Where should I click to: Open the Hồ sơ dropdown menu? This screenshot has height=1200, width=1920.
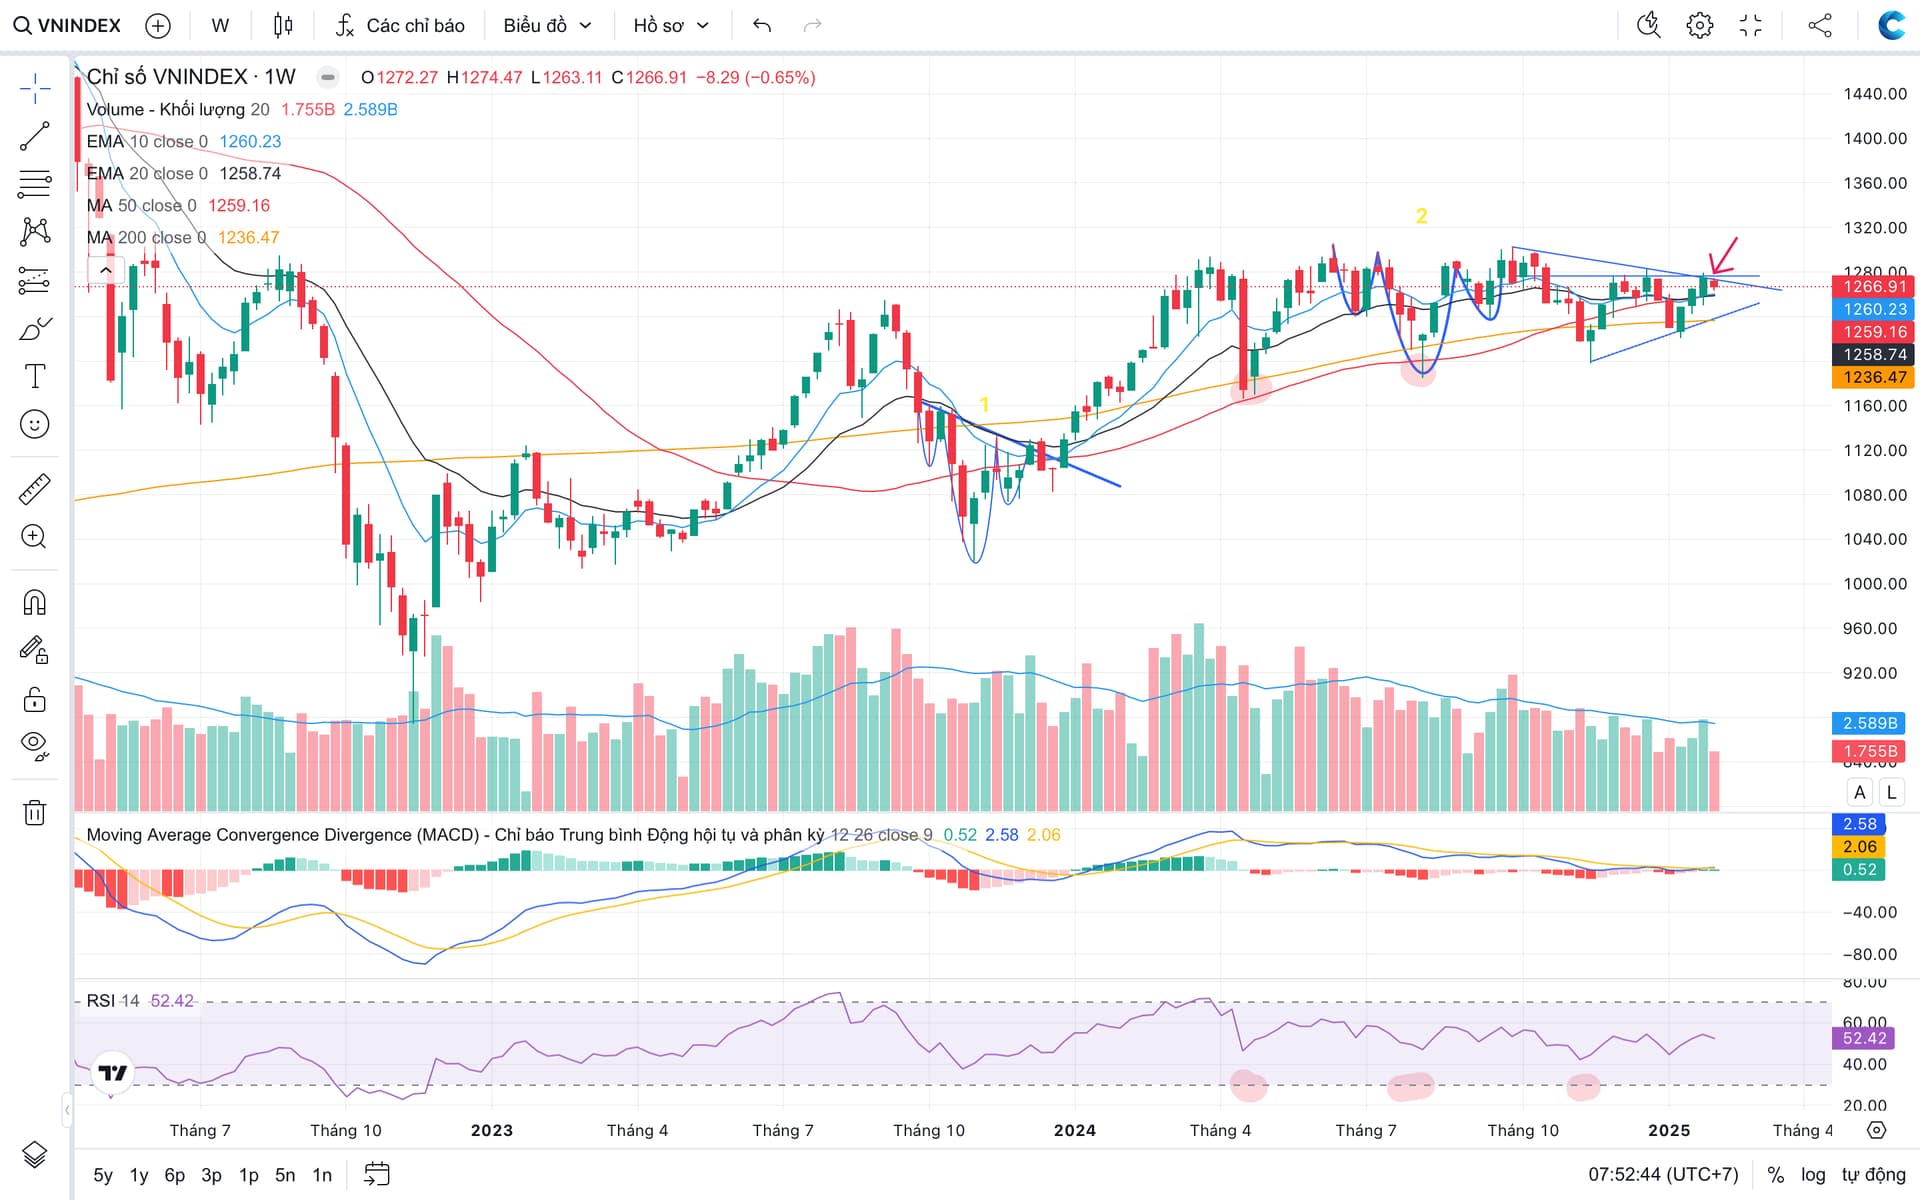point(671,25)
